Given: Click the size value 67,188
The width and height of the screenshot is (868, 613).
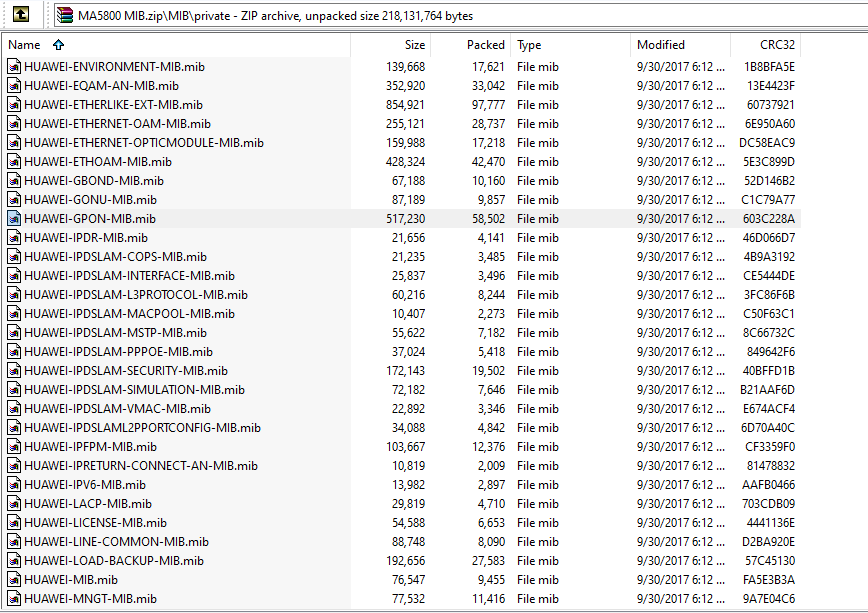Looking at the screenshot, I should (409, 181).
